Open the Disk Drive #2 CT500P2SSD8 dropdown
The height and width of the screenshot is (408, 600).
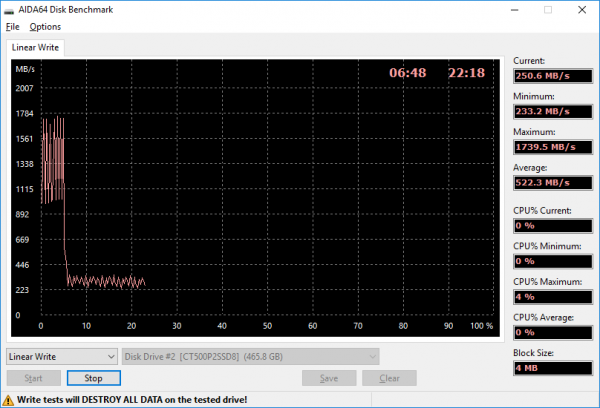251,357
